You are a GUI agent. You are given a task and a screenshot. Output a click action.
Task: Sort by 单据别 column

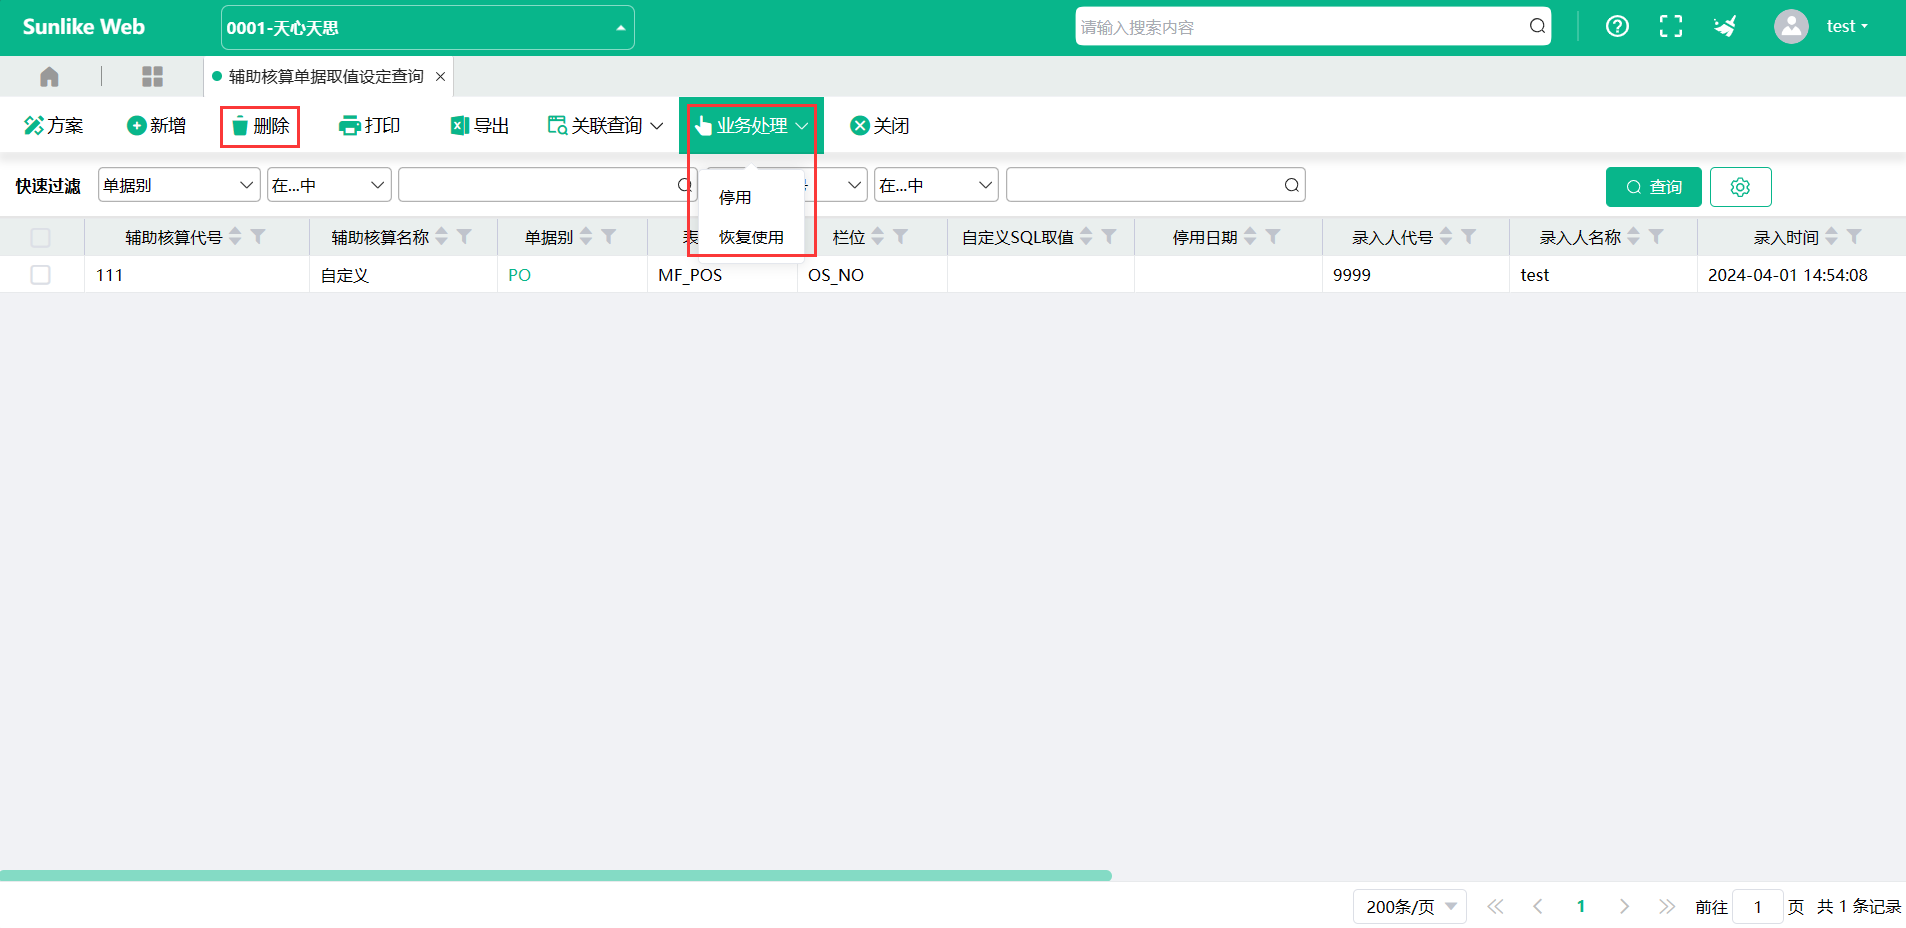(586, 236)
